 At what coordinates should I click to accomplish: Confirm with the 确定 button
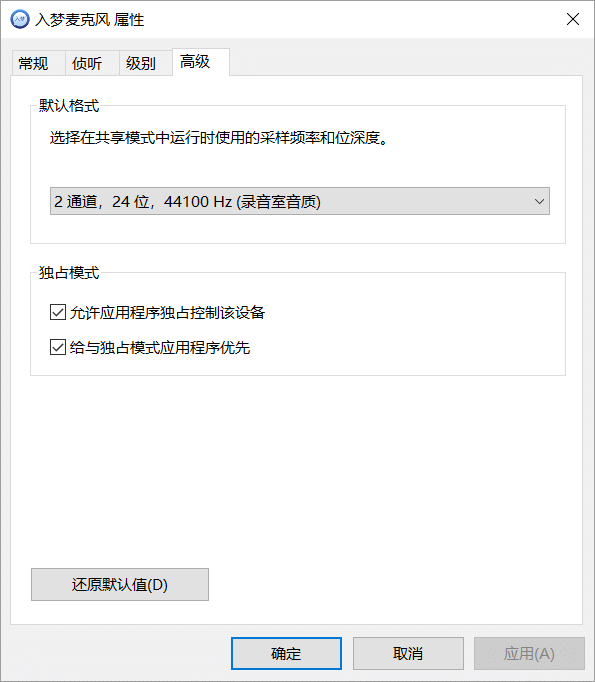[286, 653]
